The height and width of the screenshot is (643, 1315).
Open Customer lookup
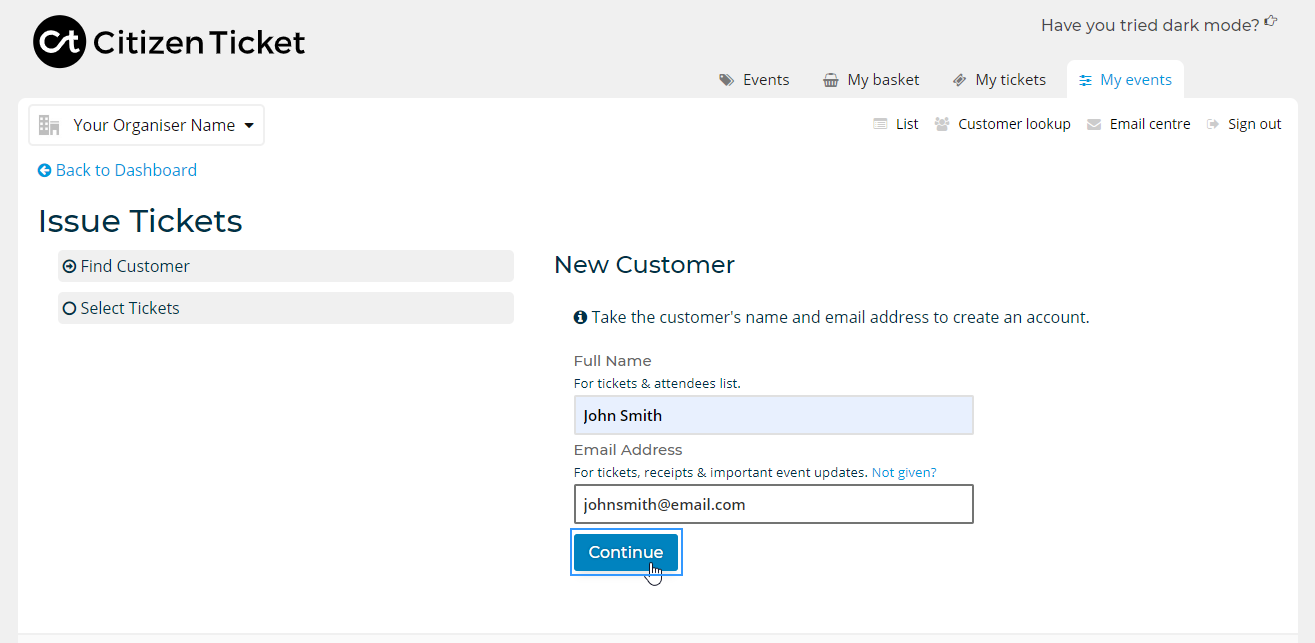pyautogui.click(x=1003, y=124)
